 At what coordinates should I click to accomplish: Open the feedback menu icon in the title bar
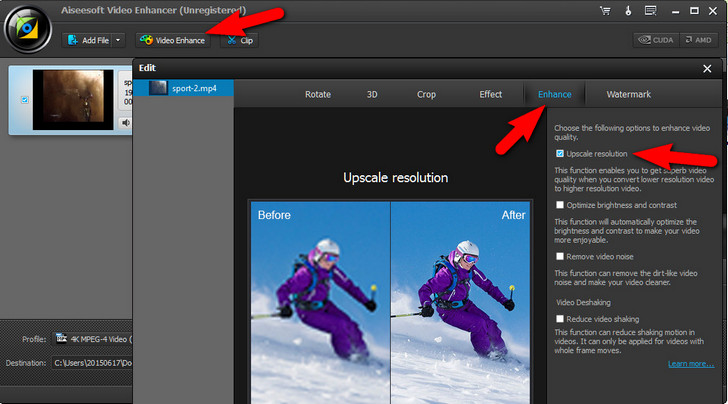click(x=650, y=11)
